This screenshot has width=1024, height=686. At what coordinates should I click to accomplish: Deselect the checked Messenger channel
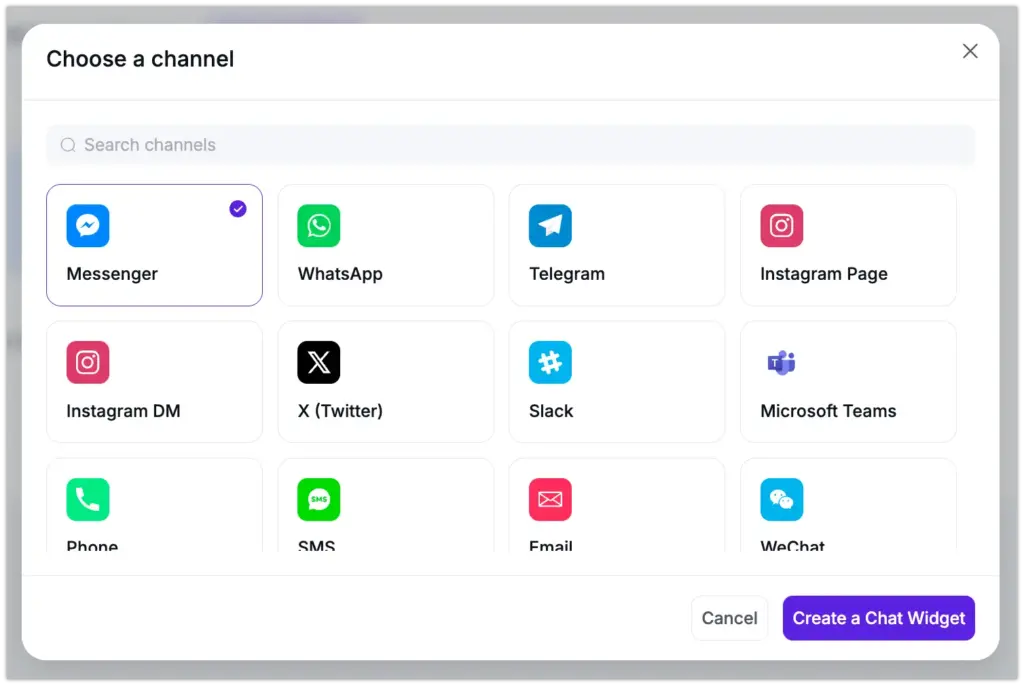pyautogui.click(x=154, y=245)
